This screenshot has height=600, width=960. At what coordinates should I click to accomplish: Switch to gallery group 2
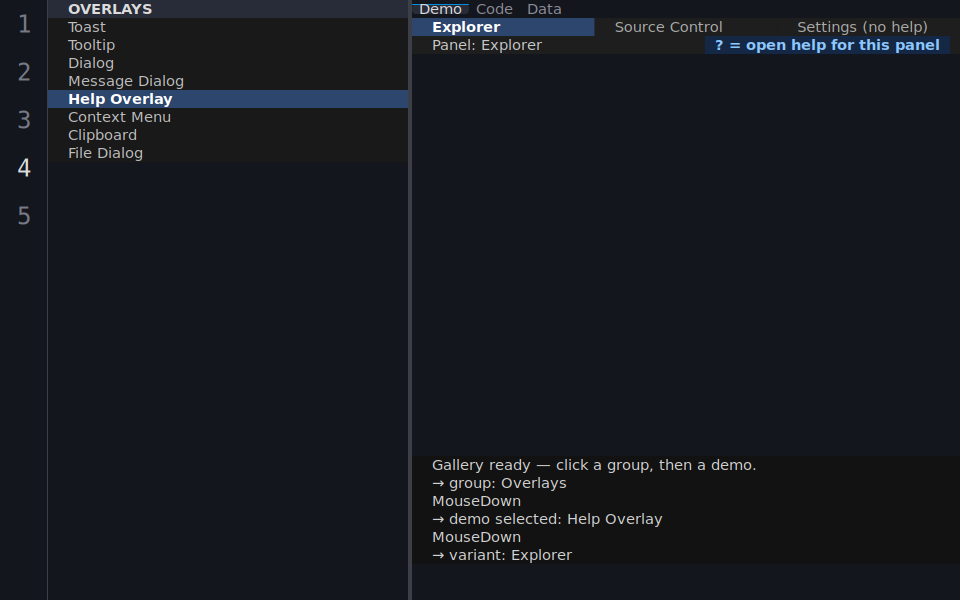[24, 72]
